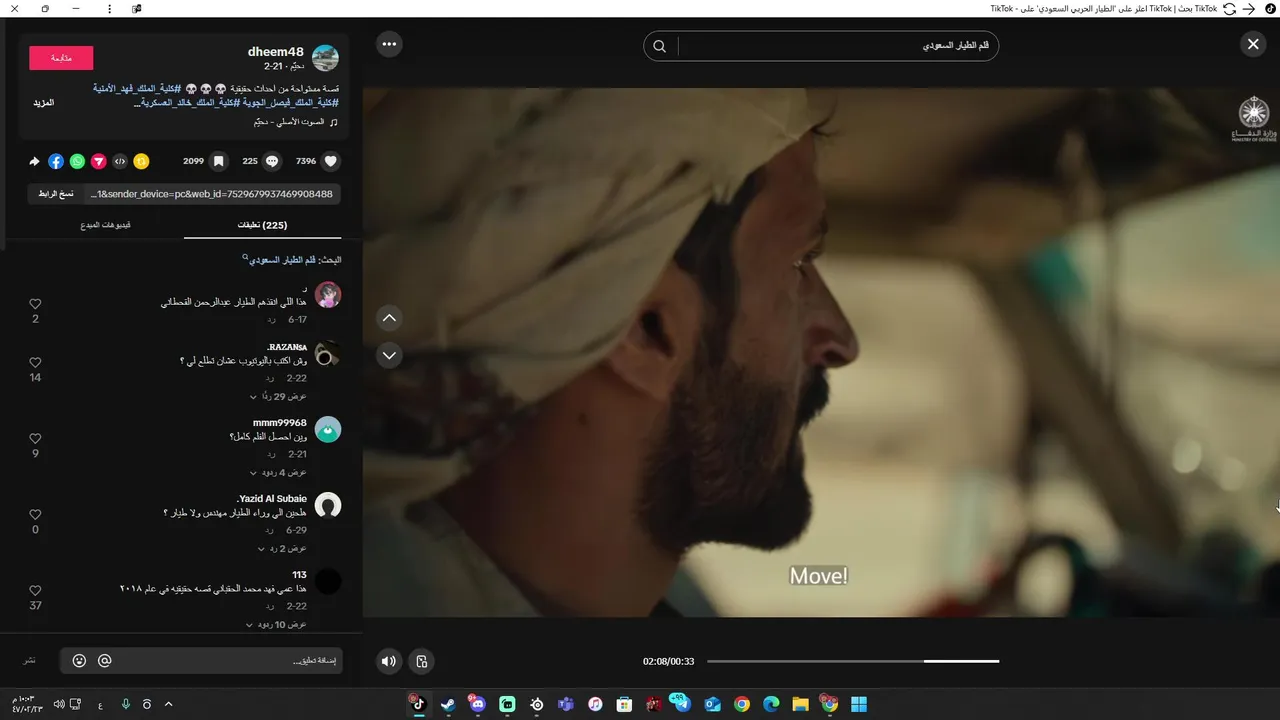This screenshot has height=720, width=1280.
Task: Open the window three-dot menu in title bar
Action: tap(109, 8)
